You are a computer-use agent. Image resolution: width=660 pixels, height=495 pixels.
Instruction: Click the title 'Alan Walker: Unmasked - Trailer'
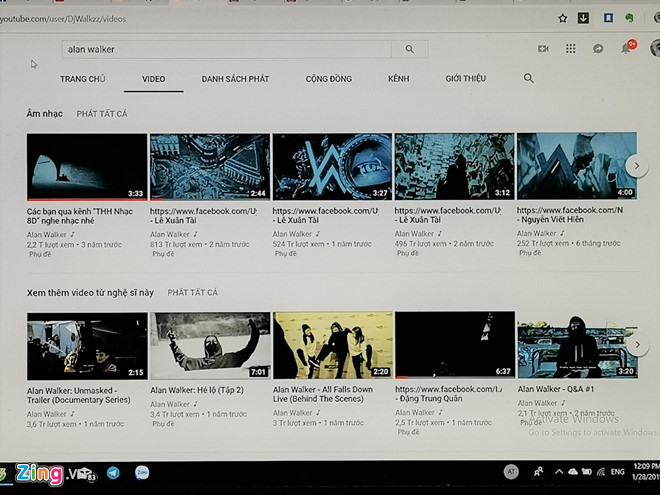pyautogui.click(x=79, y=395)
